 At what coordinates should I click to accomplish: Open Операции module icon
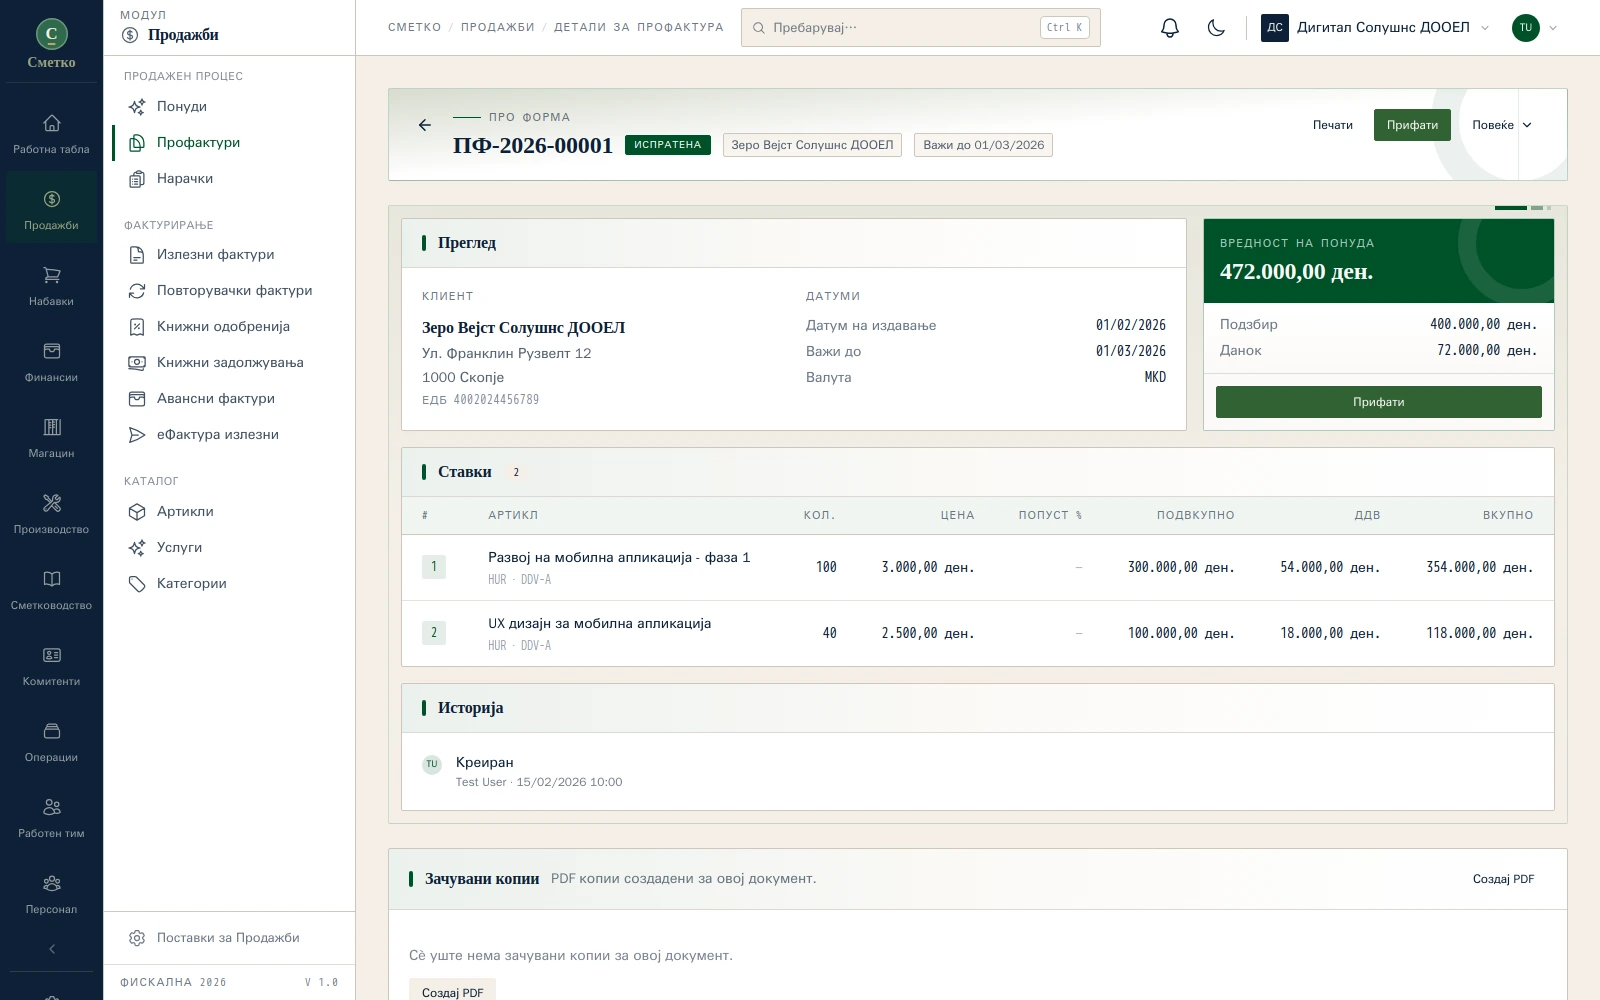click(x=51, y=743)
